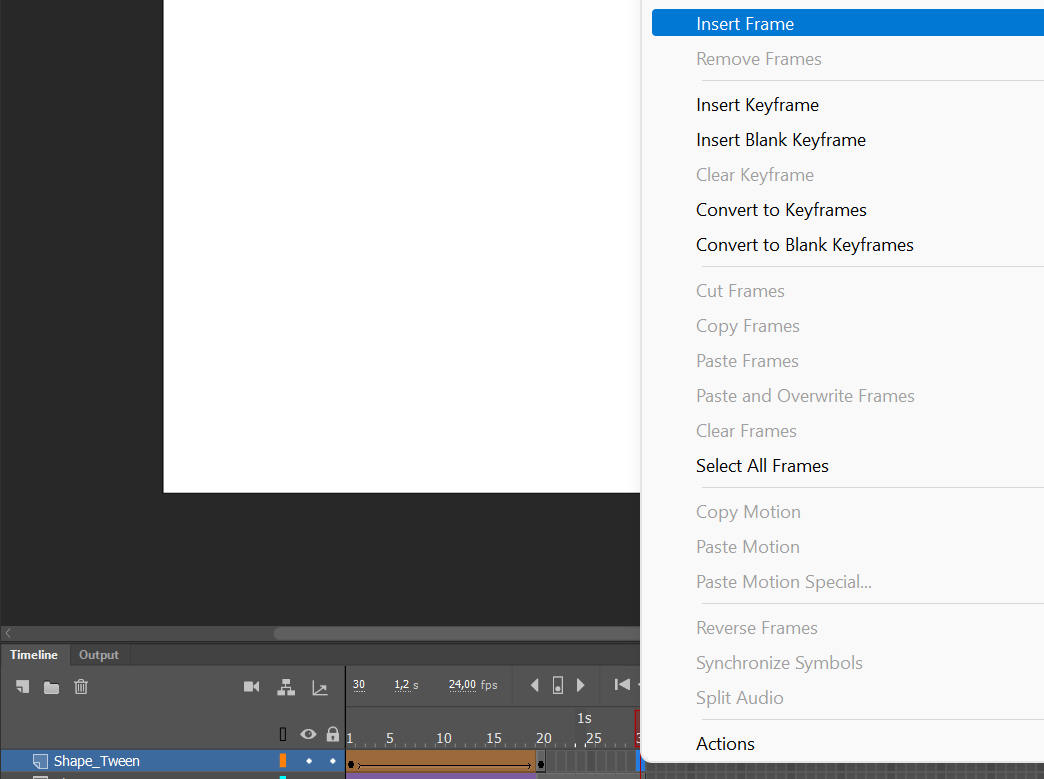Add a new layer folder
Image resolution: width=1044 pixels, height=779 pixels.
pos(51,687)
